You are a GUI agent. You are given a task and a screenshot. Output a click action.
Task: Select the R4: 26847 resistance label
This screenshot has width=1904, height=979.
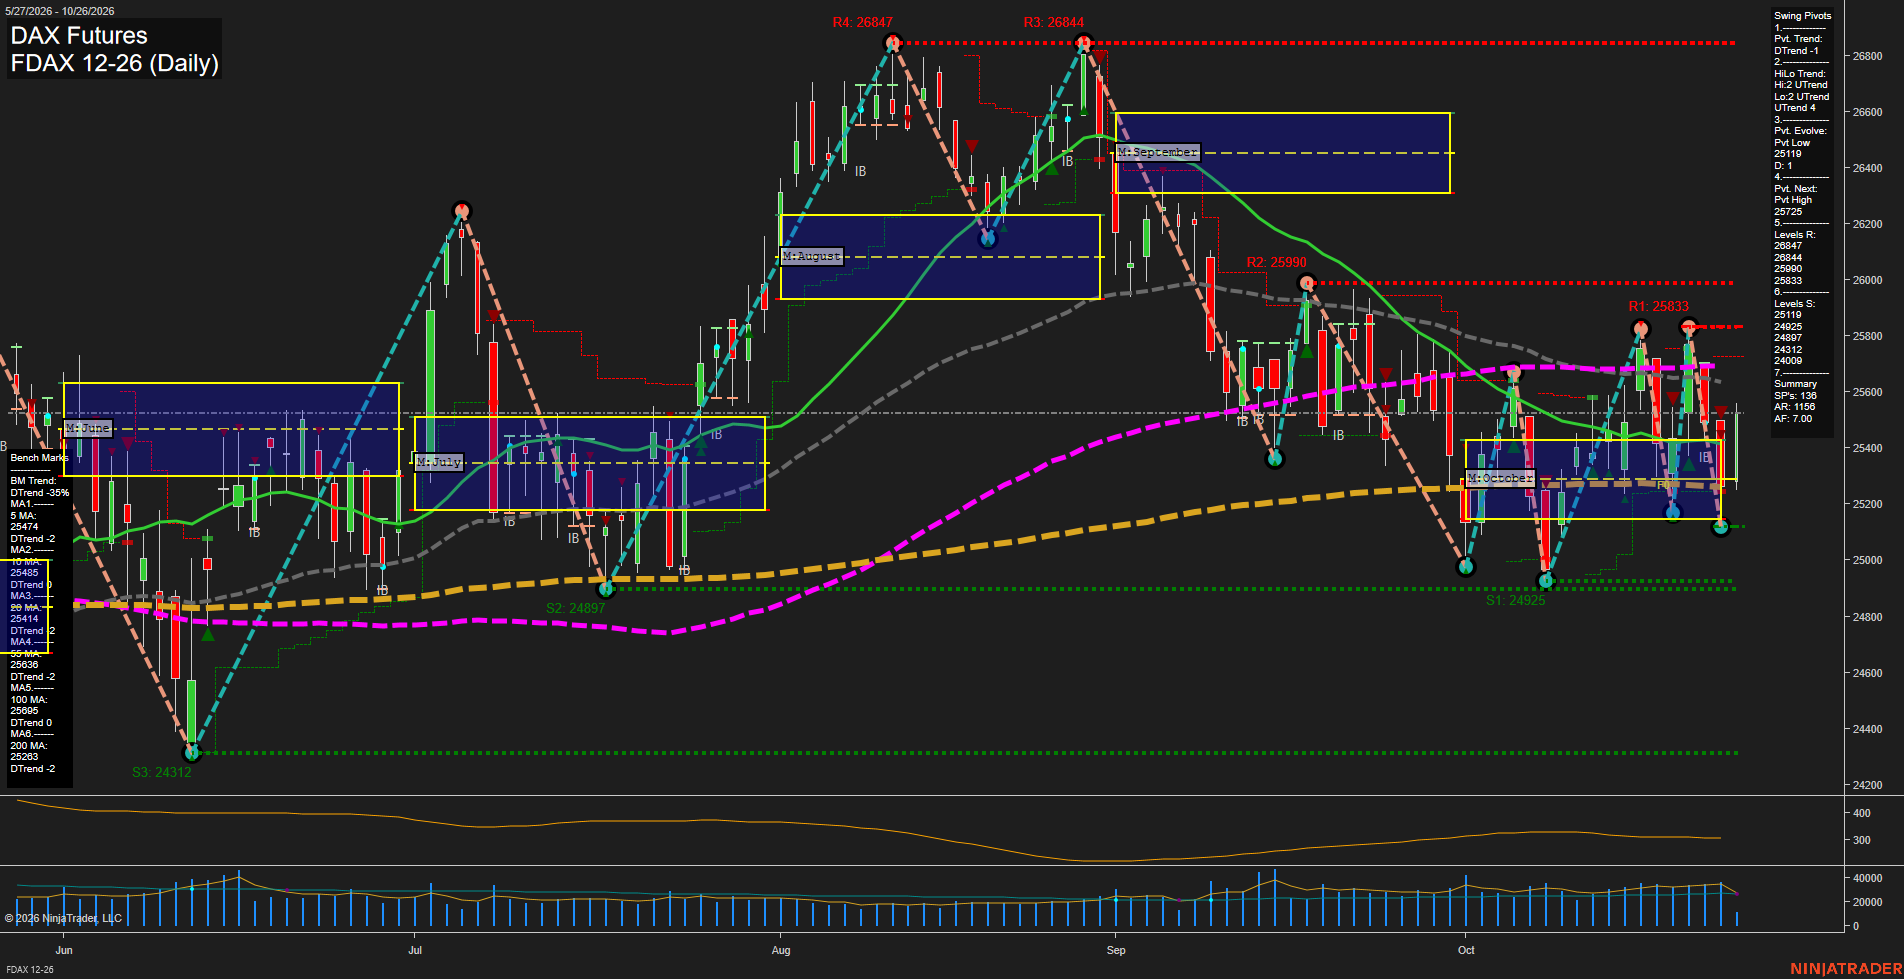862,22
